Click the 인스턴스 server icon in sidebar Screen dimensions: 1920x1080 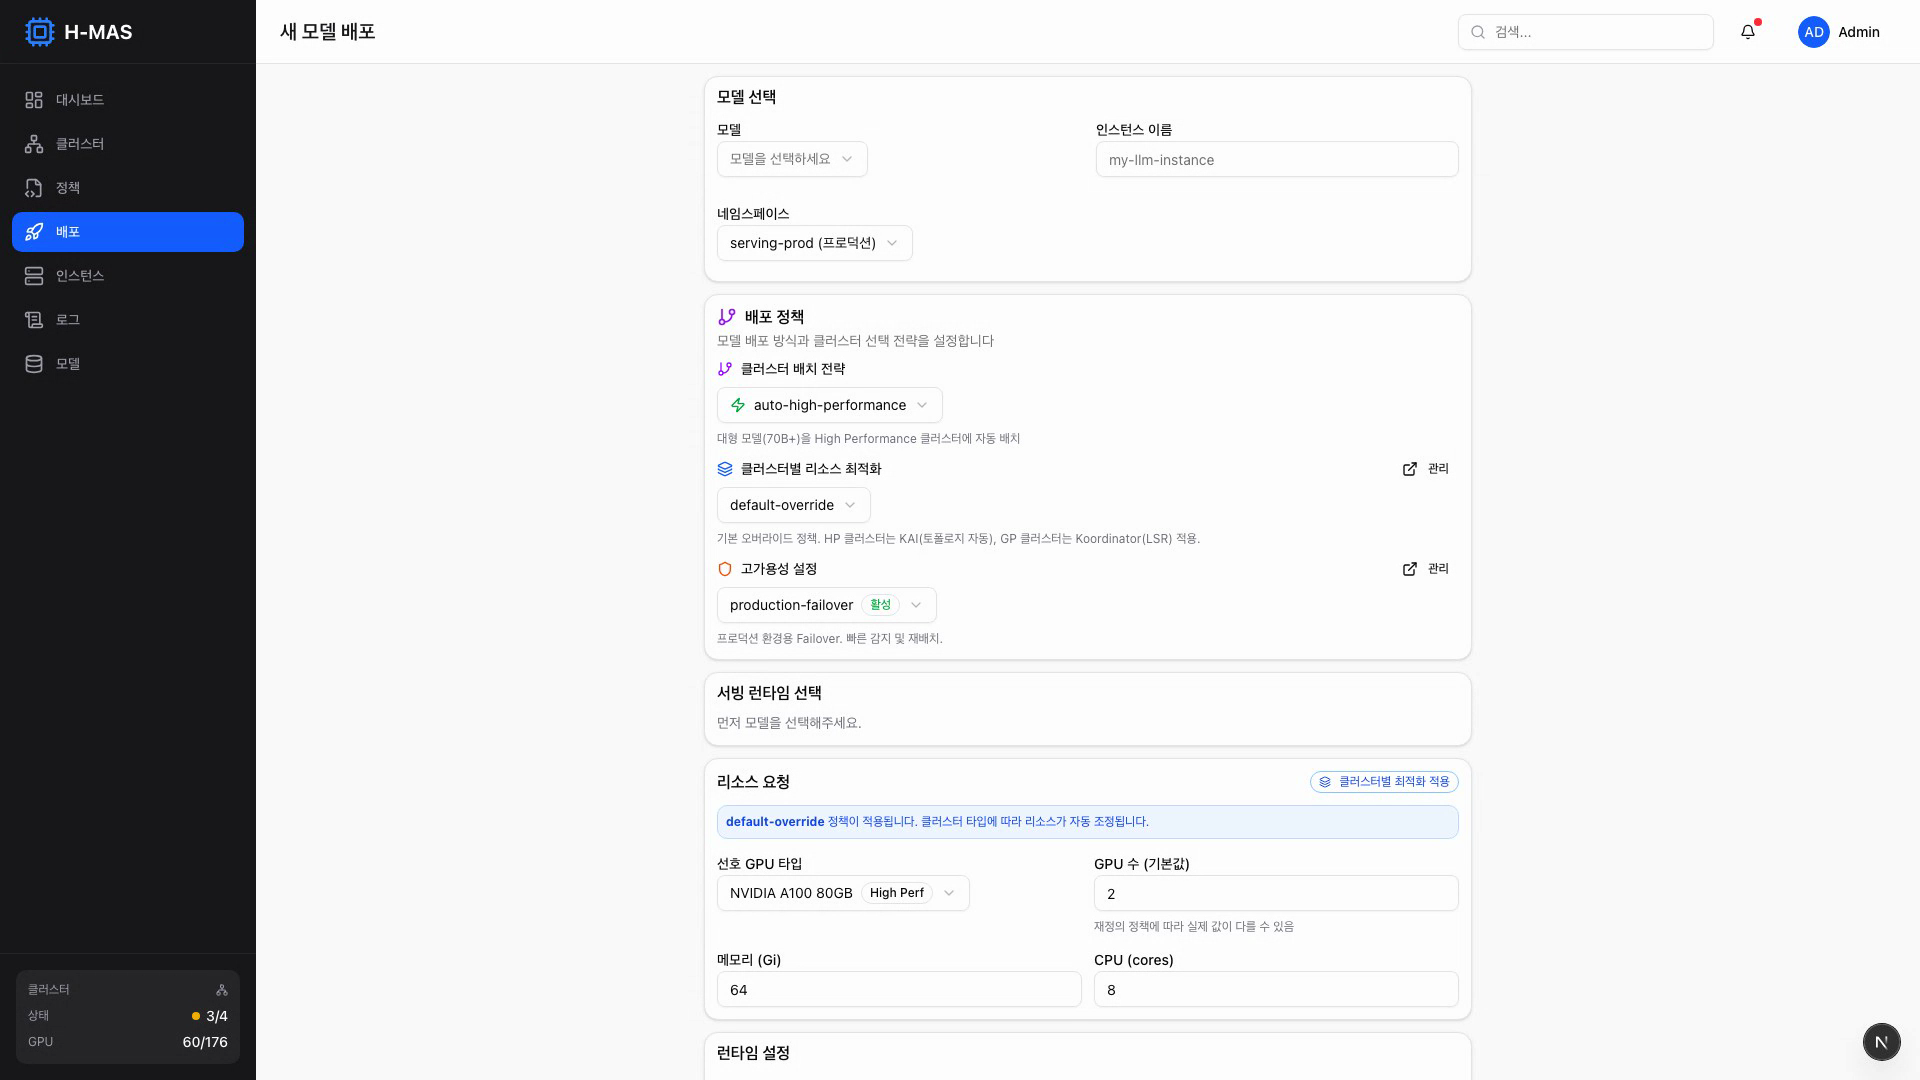point(34,276)
